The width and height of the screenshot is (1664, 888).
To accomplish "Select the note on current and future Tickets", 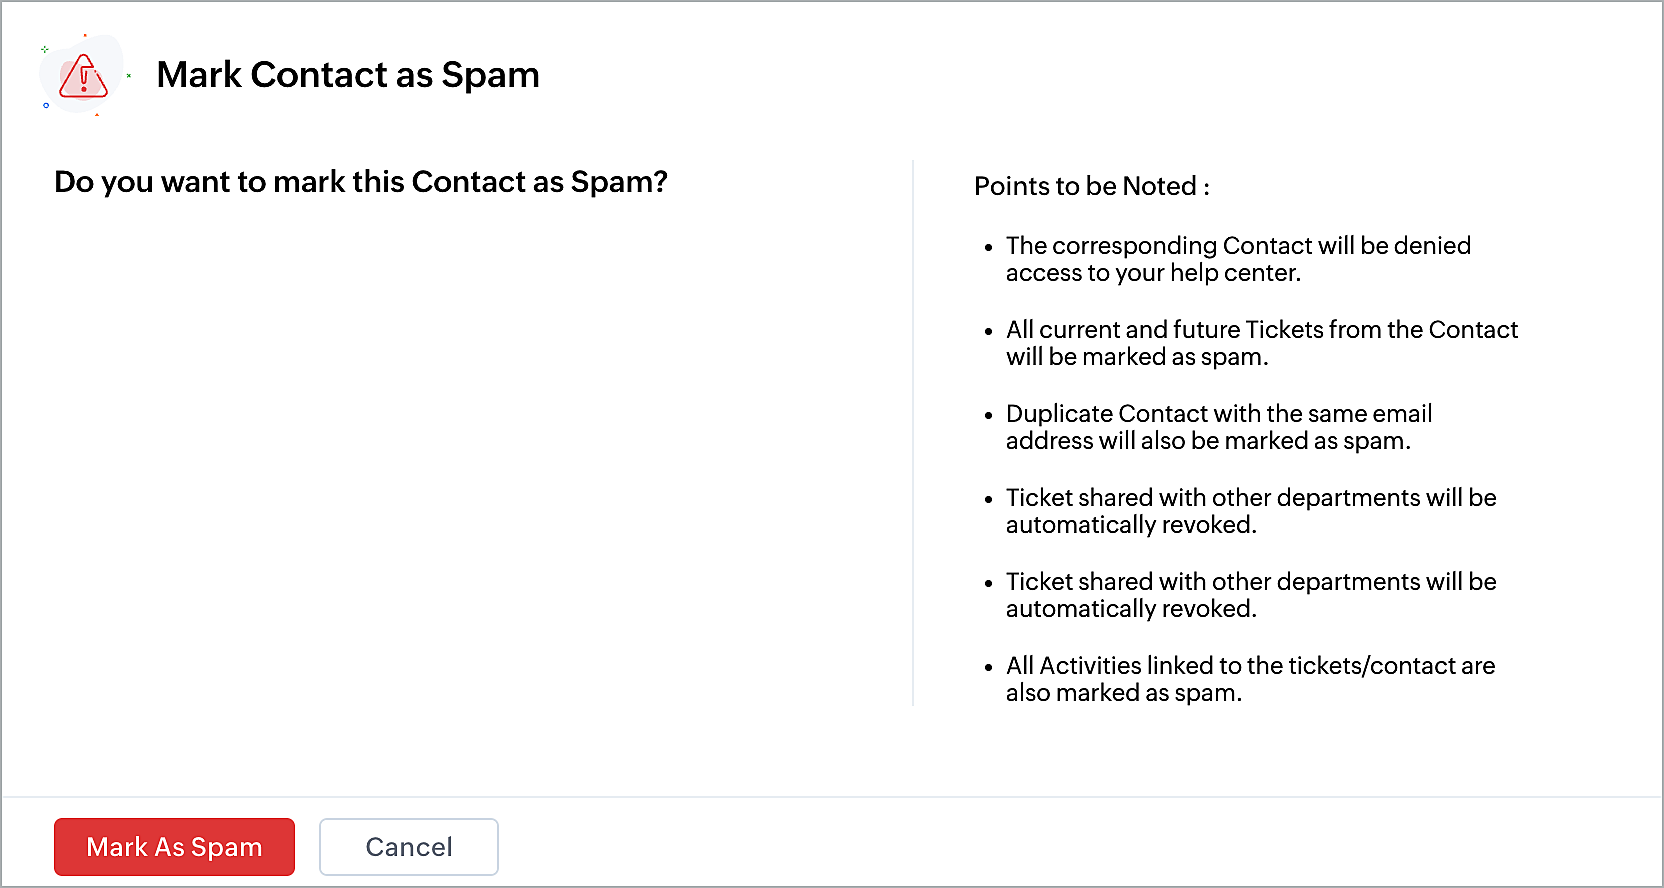I will (x=1262, y=343).
